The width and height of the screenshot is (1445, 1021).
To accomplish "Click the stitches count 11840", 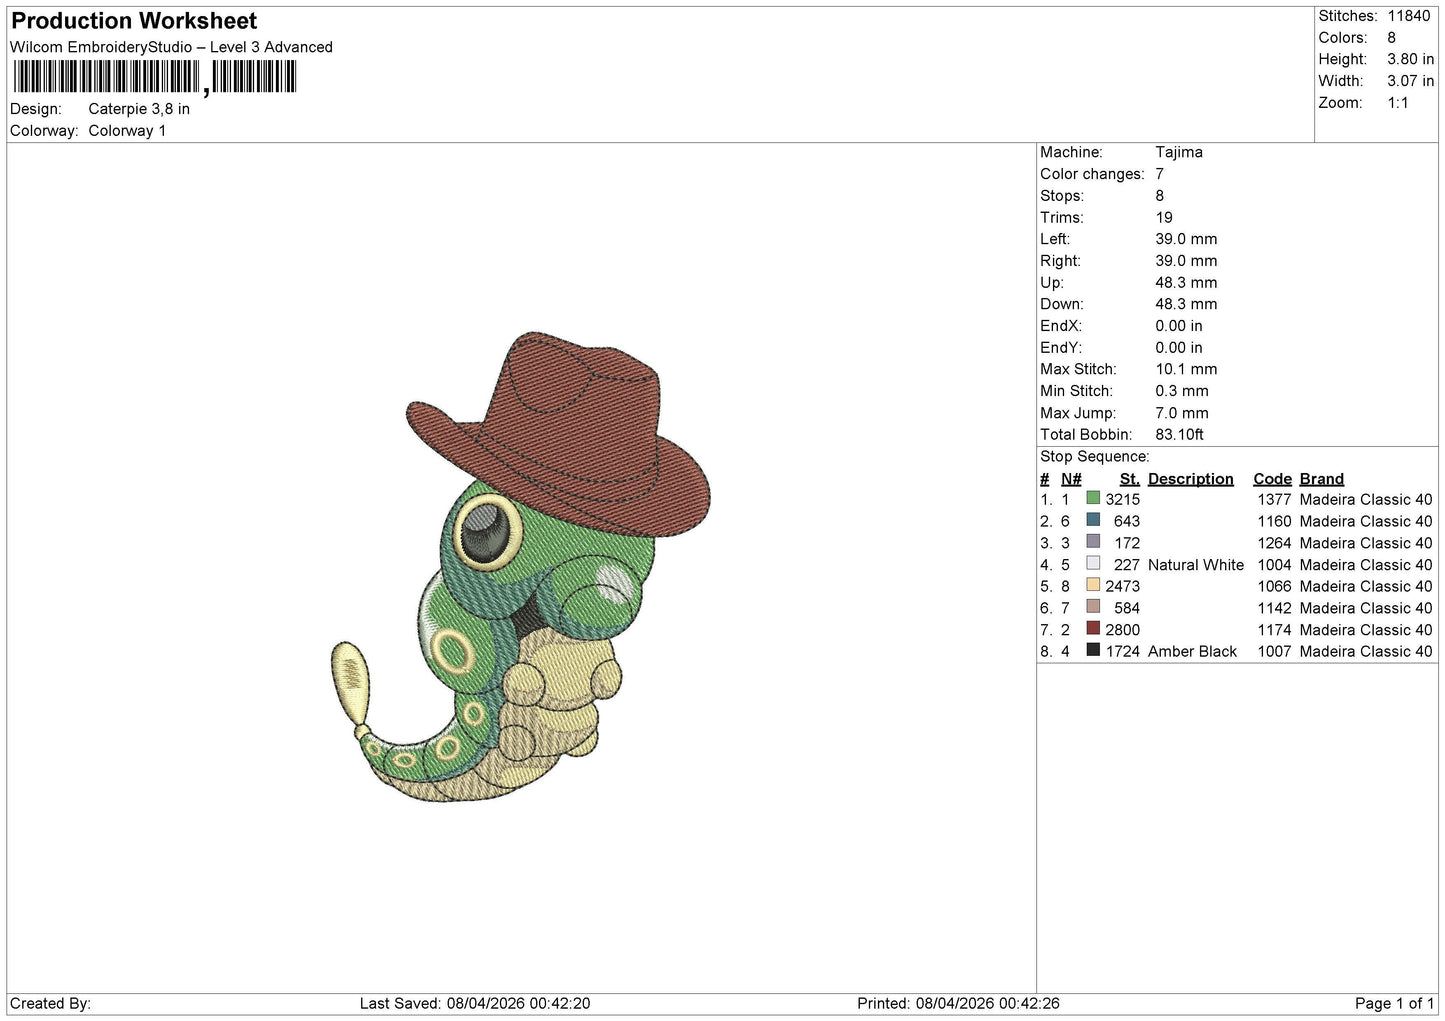I will tap(1409, 16).
